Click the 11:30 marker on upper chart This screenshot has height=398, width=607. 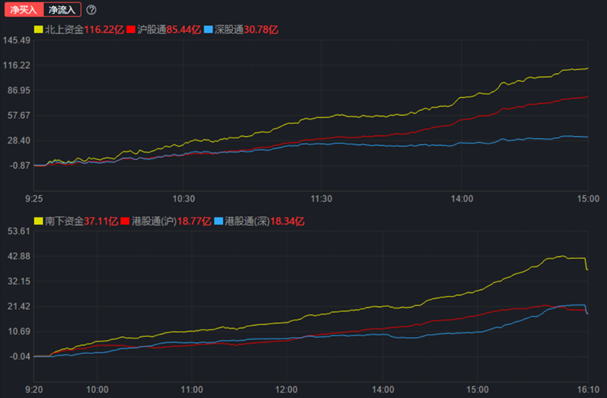[321, 199]
